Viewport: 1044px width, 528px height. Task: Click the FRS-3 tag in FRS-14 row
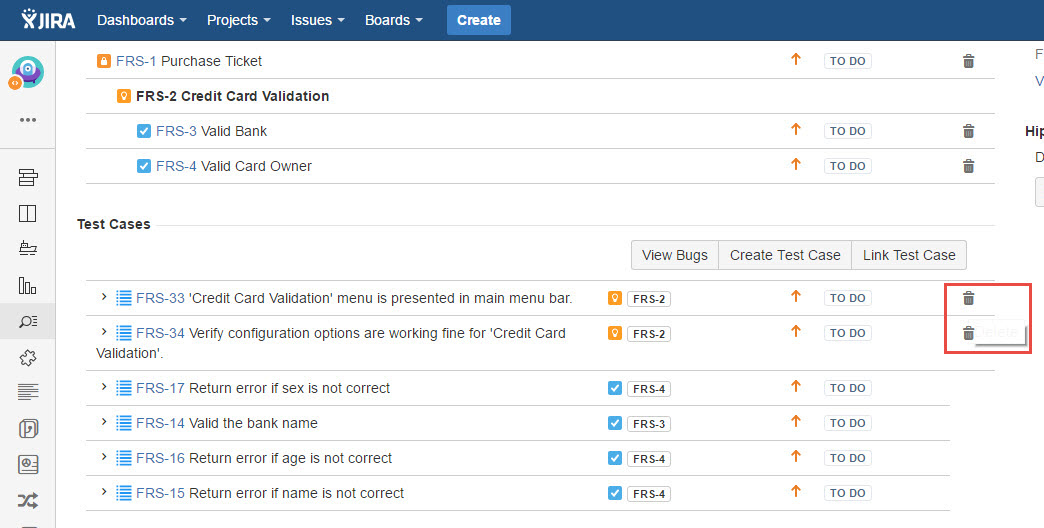(x=649, y=423)
